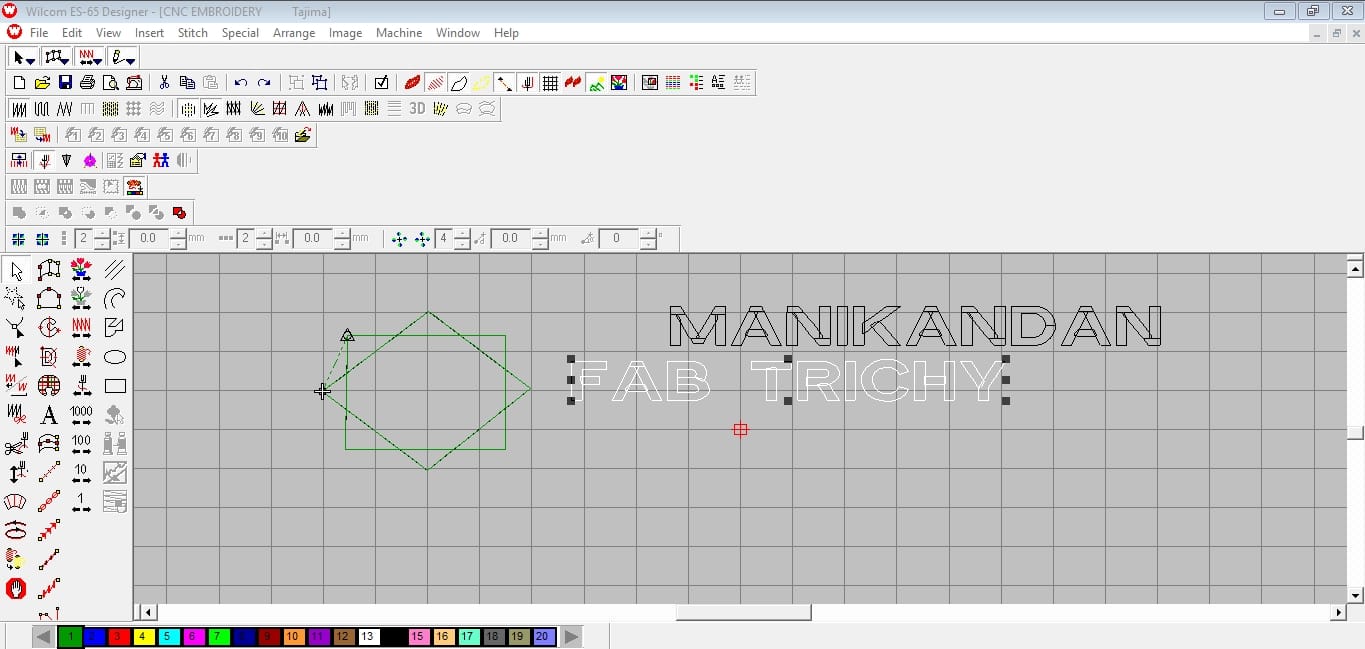Select the zigzag stitch type icon
Viewport: 1365px width, 649px height.
(x=64, y=108)
